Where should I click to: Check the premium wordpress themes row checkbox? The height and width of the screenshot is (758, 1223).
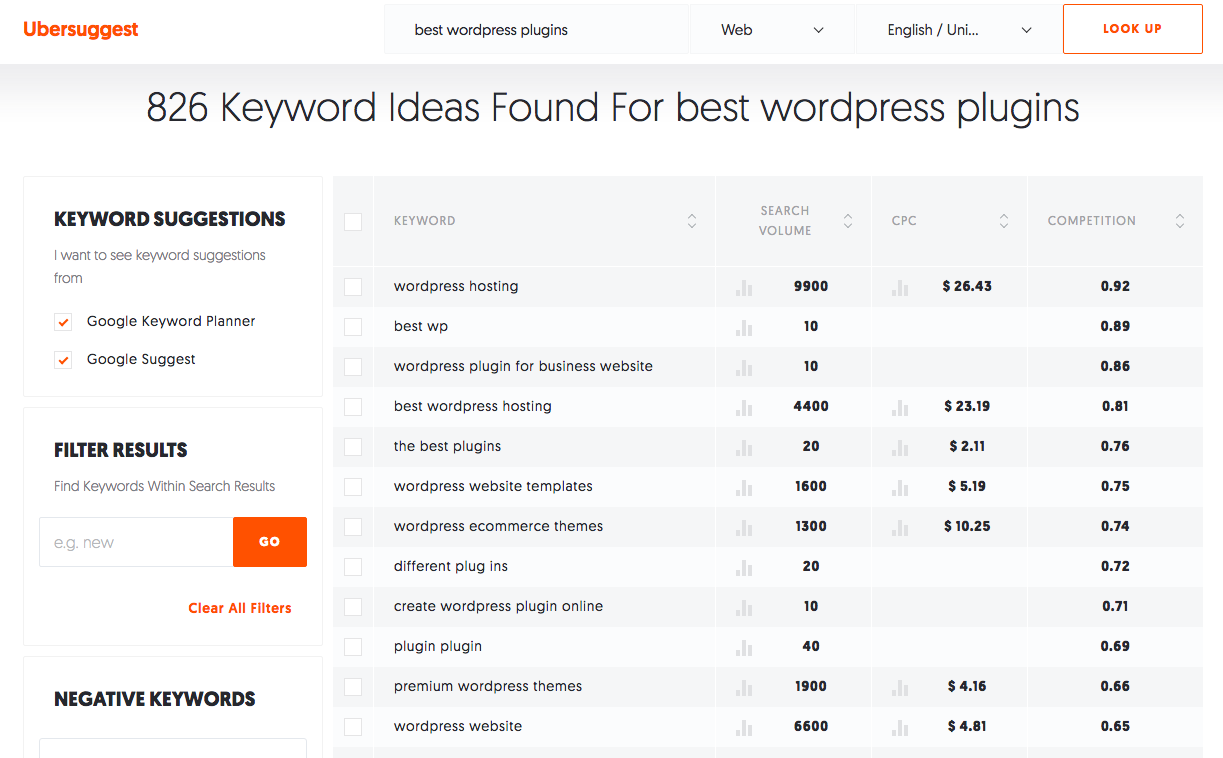point(353,687)
